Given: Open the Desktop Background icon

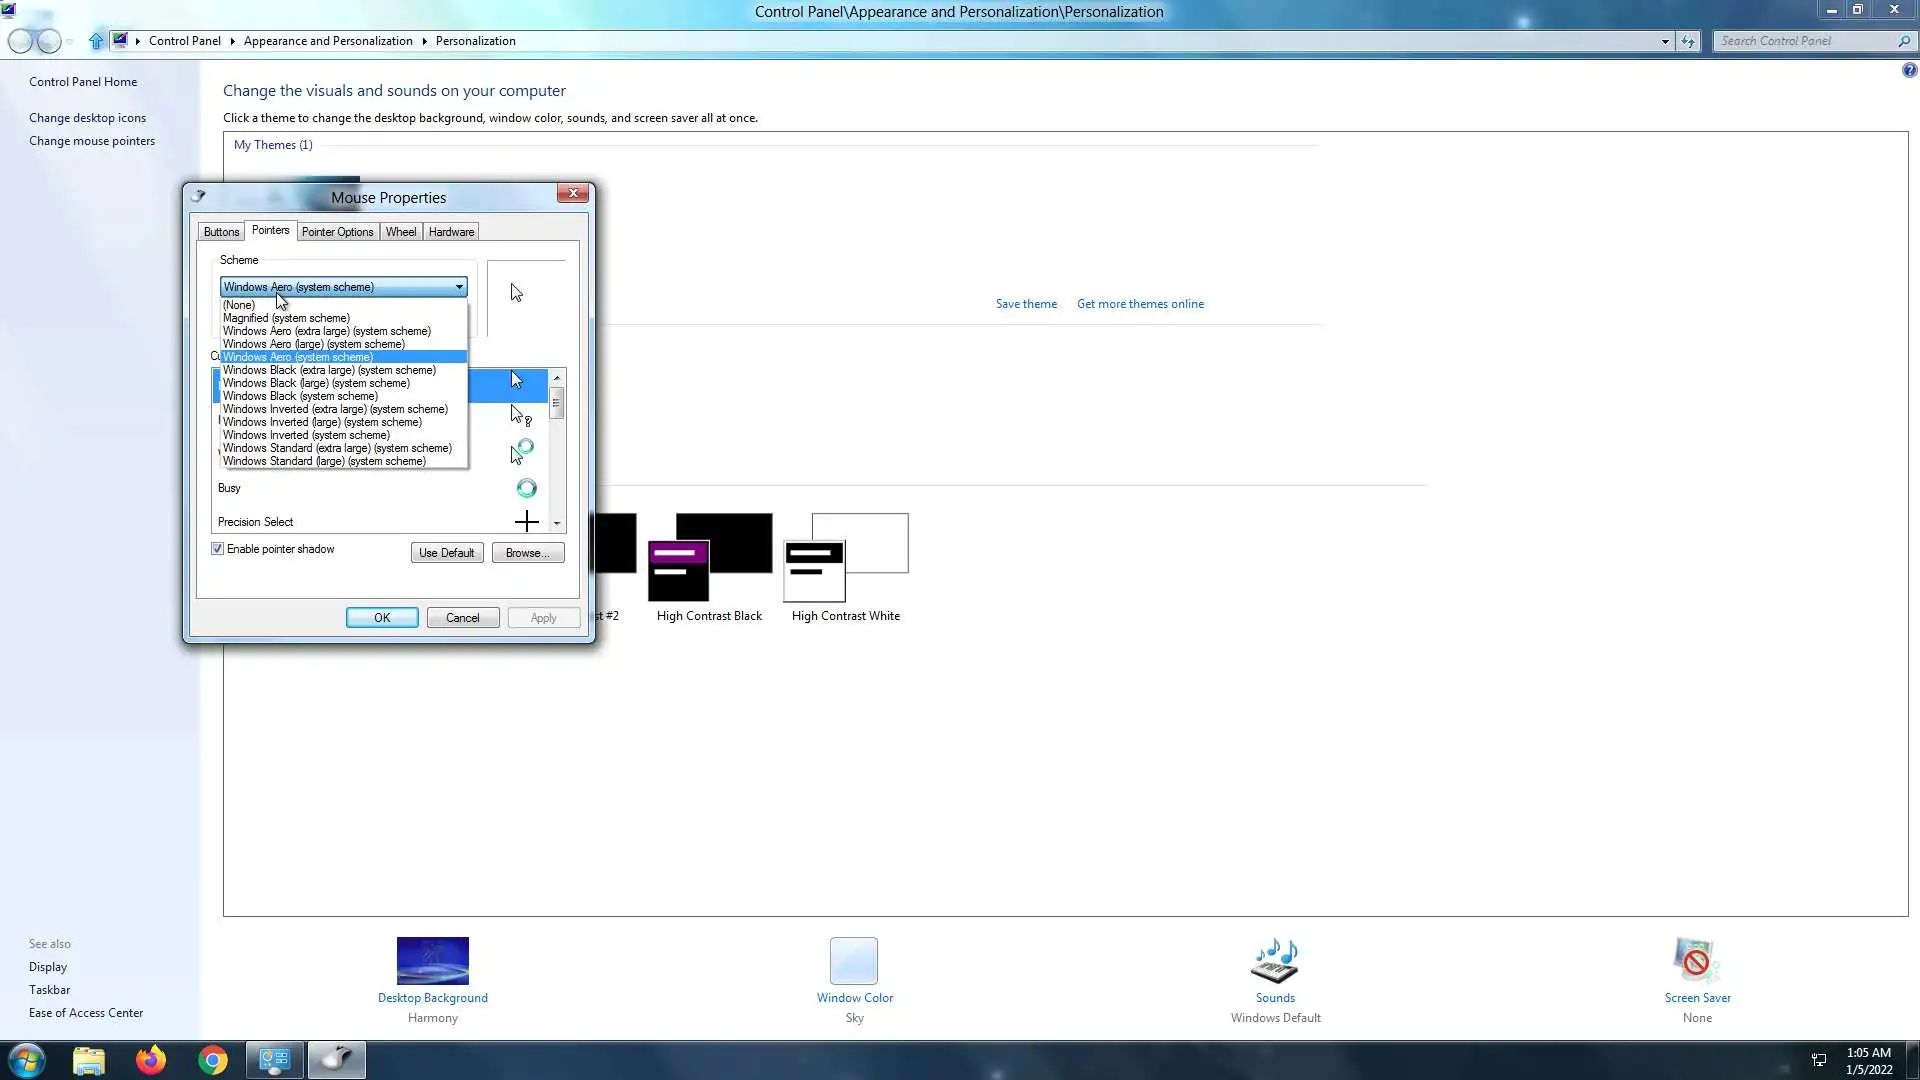Looking at the screenshot, I should [x=432, y=961].
